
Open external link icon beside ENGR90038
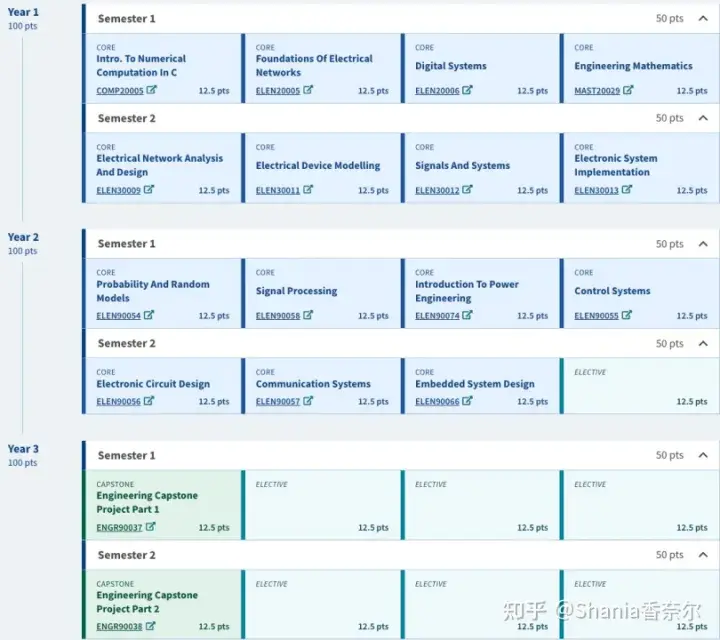coord(151,626)
